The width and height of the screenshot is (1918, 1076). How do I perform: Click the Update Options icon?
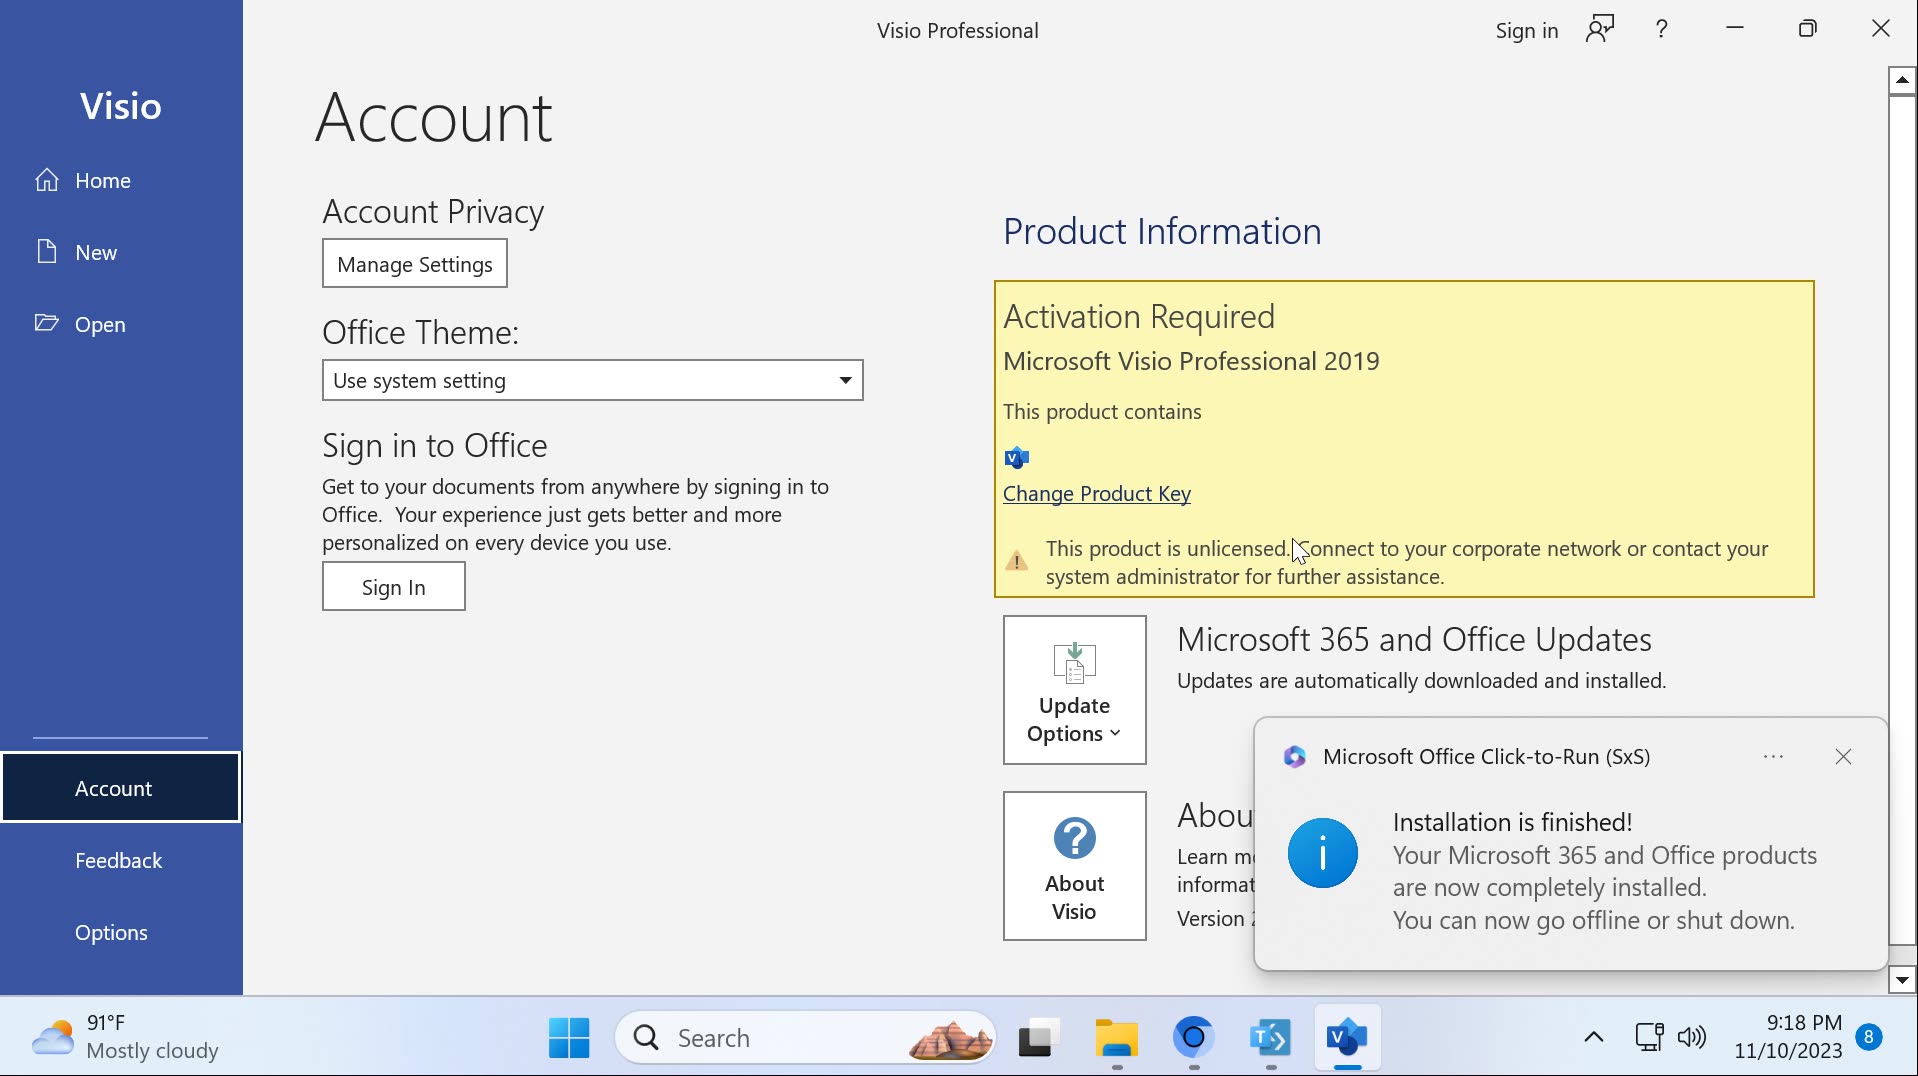[x=1073, y=662]
